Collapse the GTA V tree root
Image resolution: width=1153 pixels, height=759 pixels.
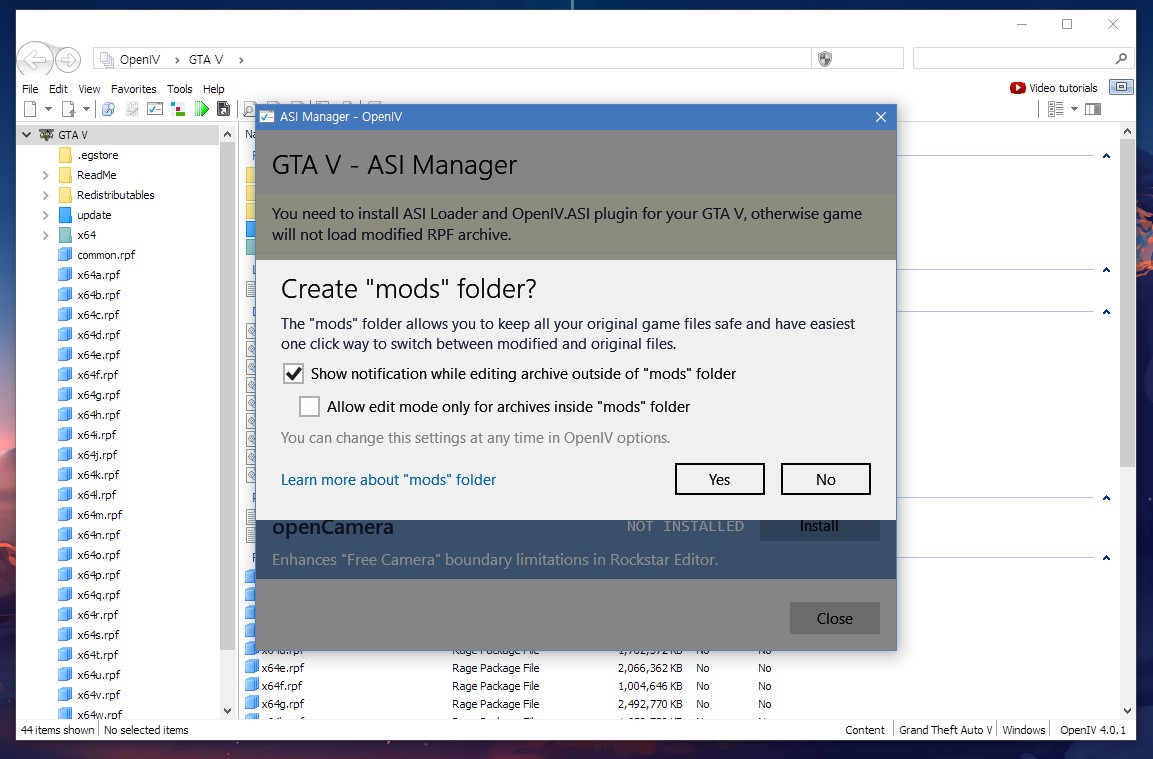[26, 135]
